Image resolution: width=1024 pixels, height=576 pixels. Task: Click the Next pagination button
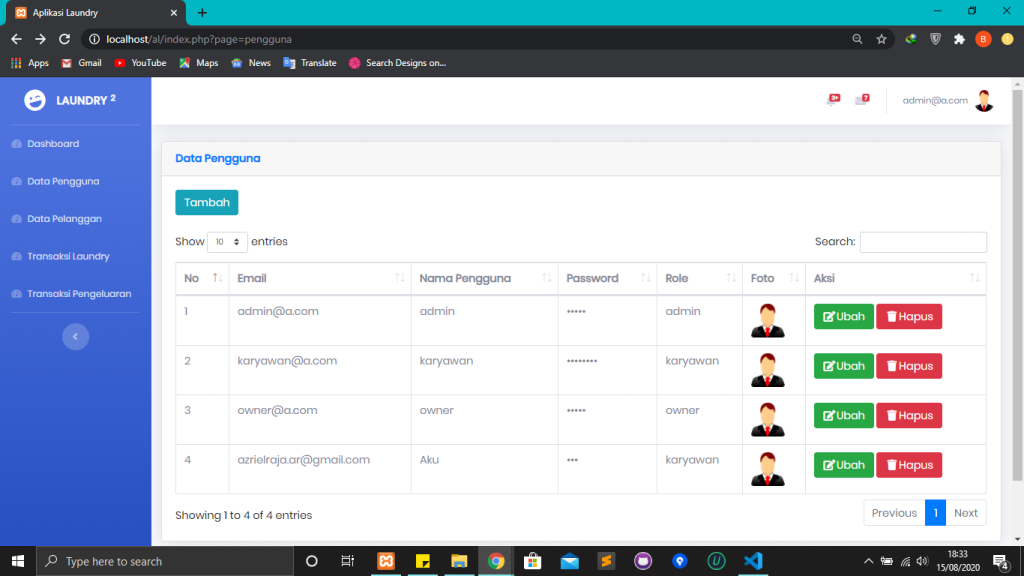click(965, 513)
